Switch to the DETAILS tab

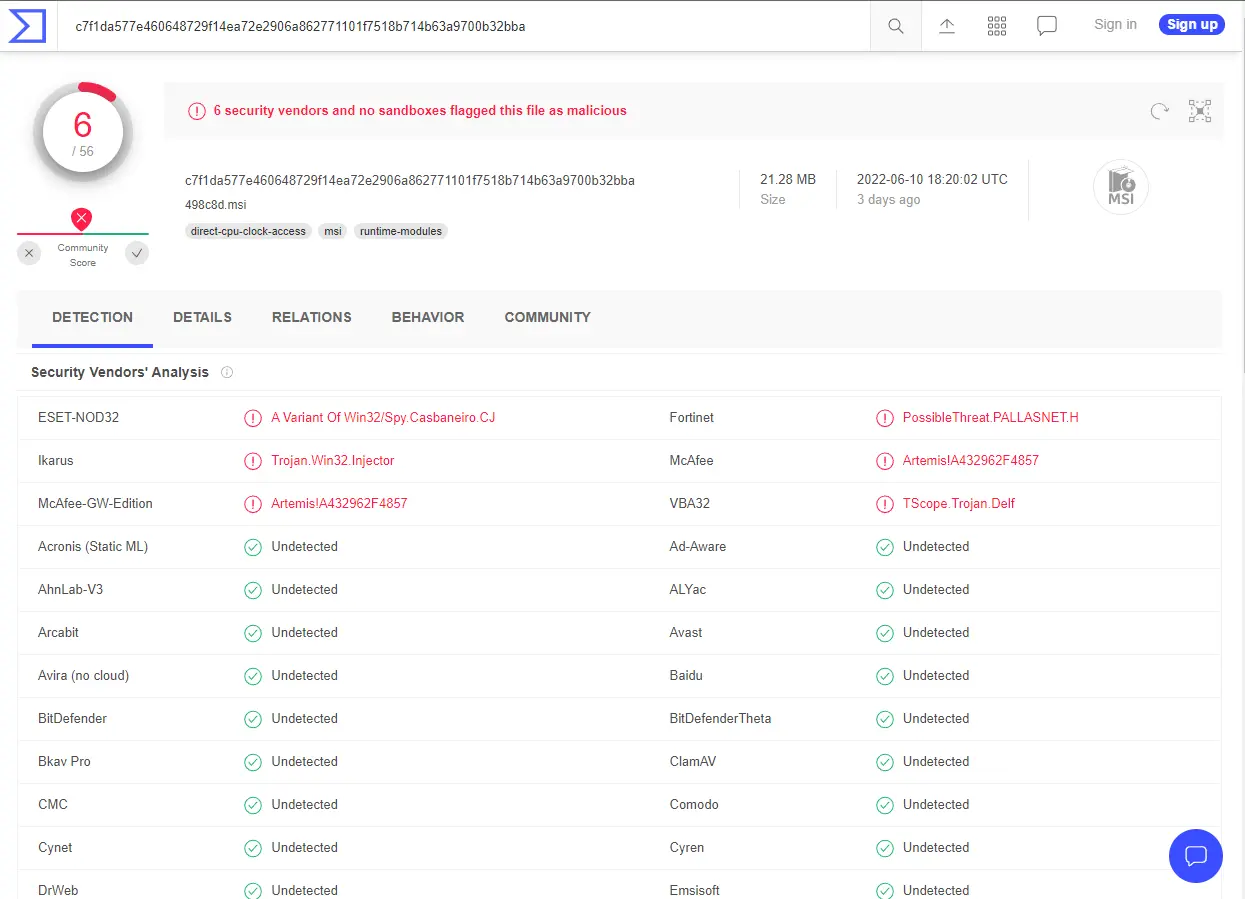coord(202,317)
